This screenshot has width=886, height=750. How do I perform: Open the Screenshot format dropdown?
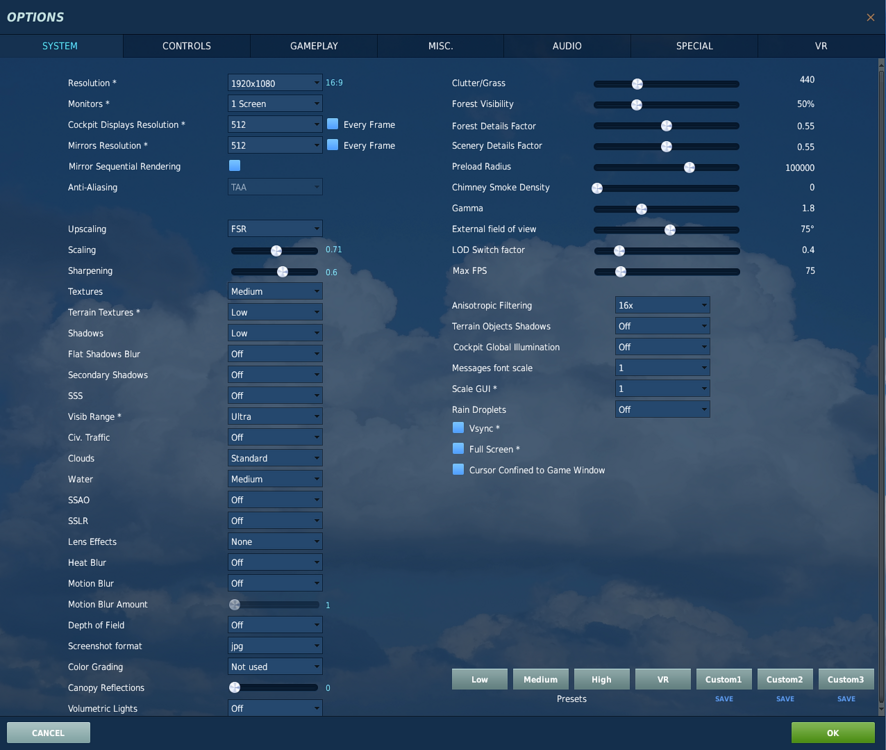click(x=275, y=646)
